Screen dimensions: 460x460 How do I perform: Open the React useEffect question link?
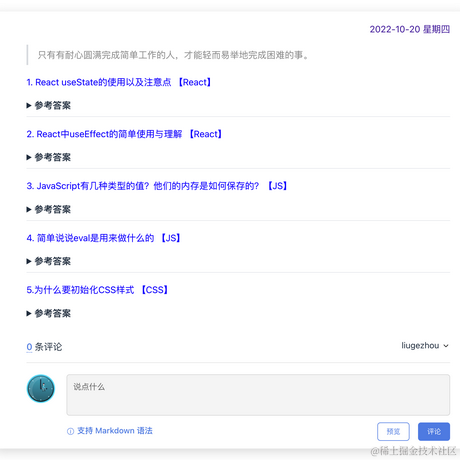pyautogui.click(x=124, y=134)
